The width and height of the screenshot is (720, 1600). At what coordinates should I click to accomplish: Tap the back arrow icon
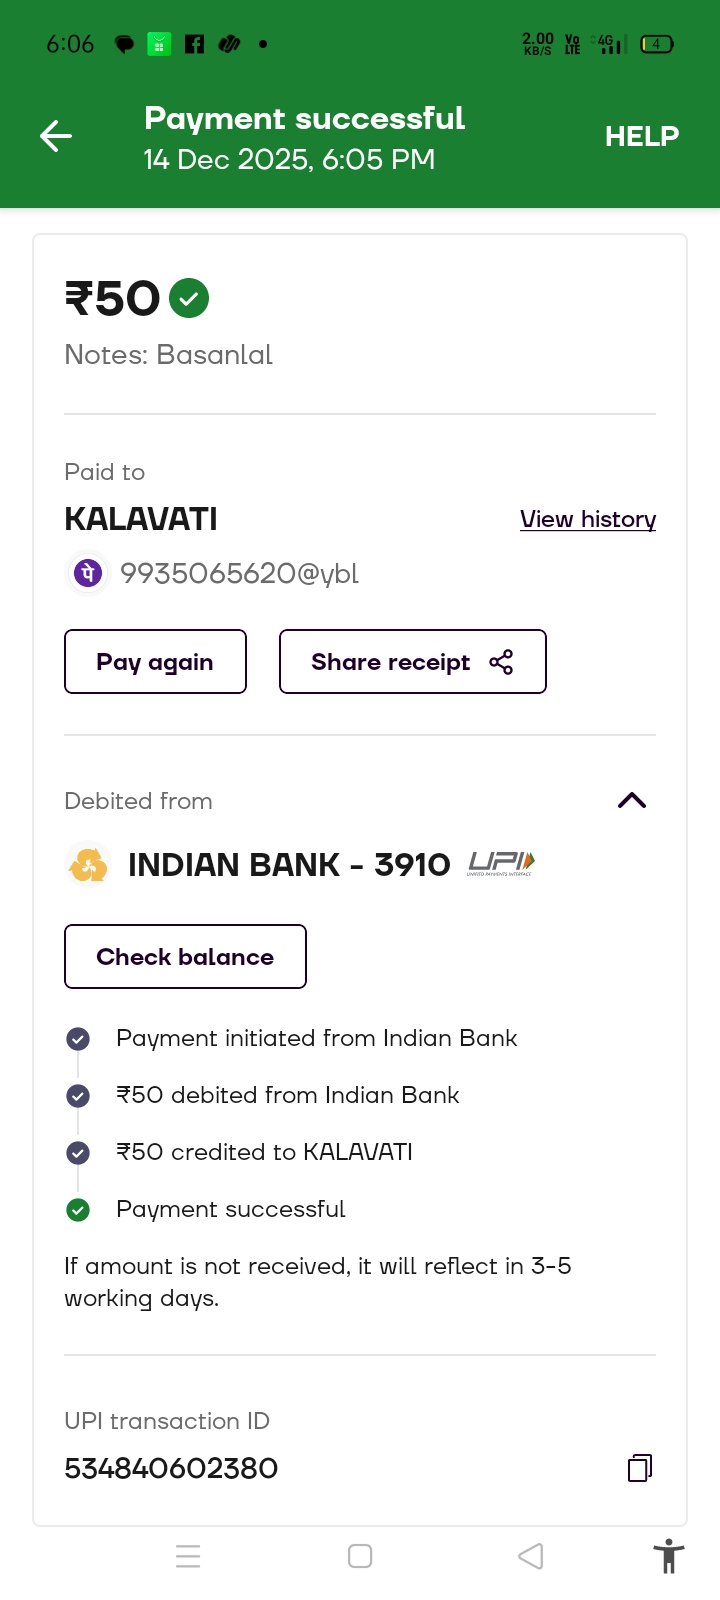click(56, 136)
